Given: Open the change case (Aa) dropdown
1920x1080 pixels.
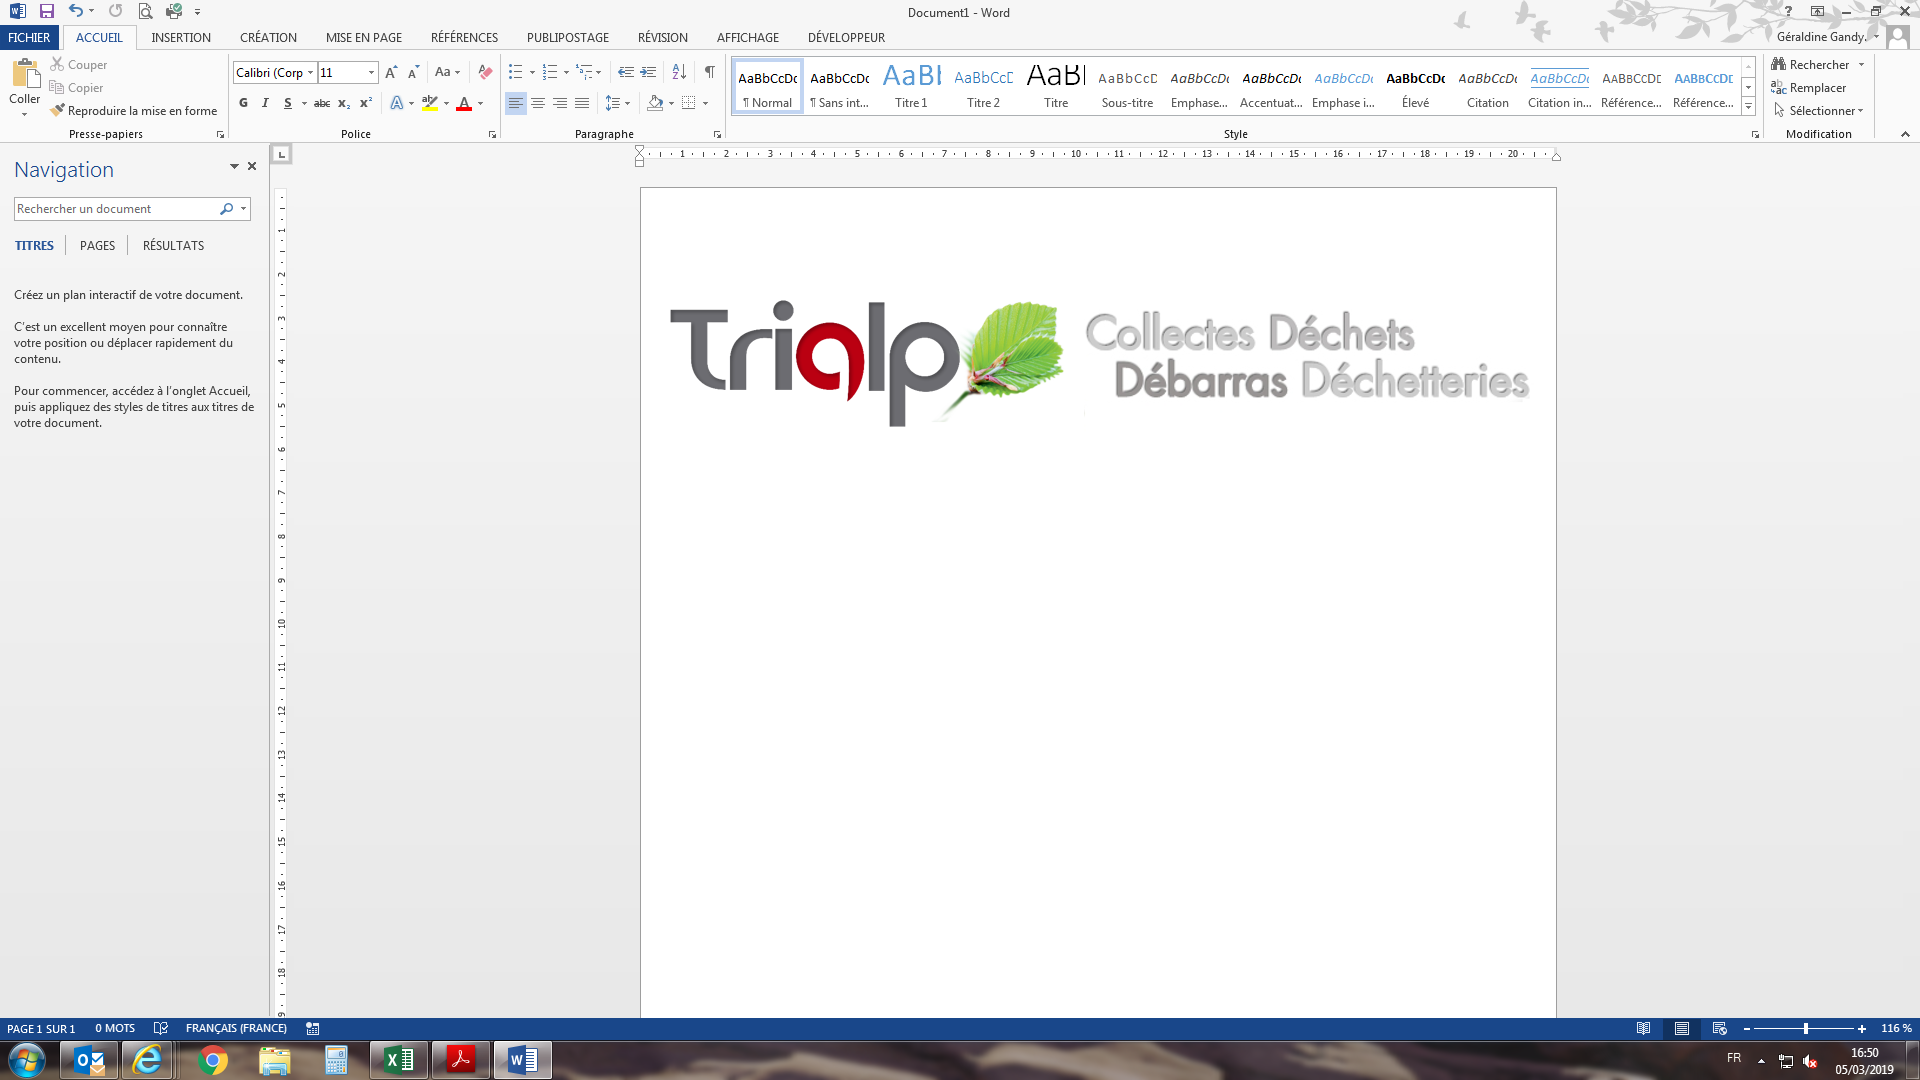Looking at the screenshot, I should (447, 73).
